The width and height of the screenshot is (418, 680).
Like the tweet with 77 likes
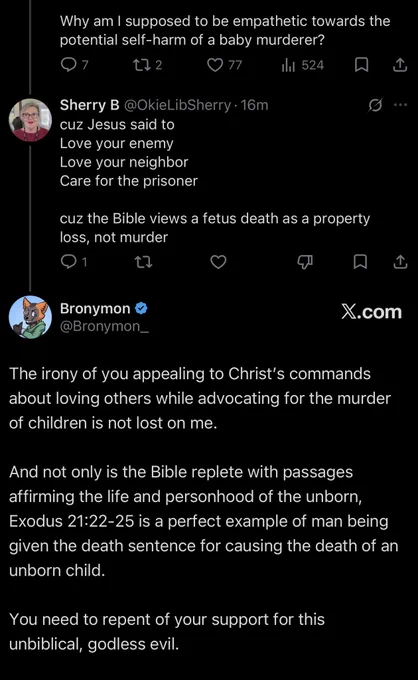tap(224, 65)
